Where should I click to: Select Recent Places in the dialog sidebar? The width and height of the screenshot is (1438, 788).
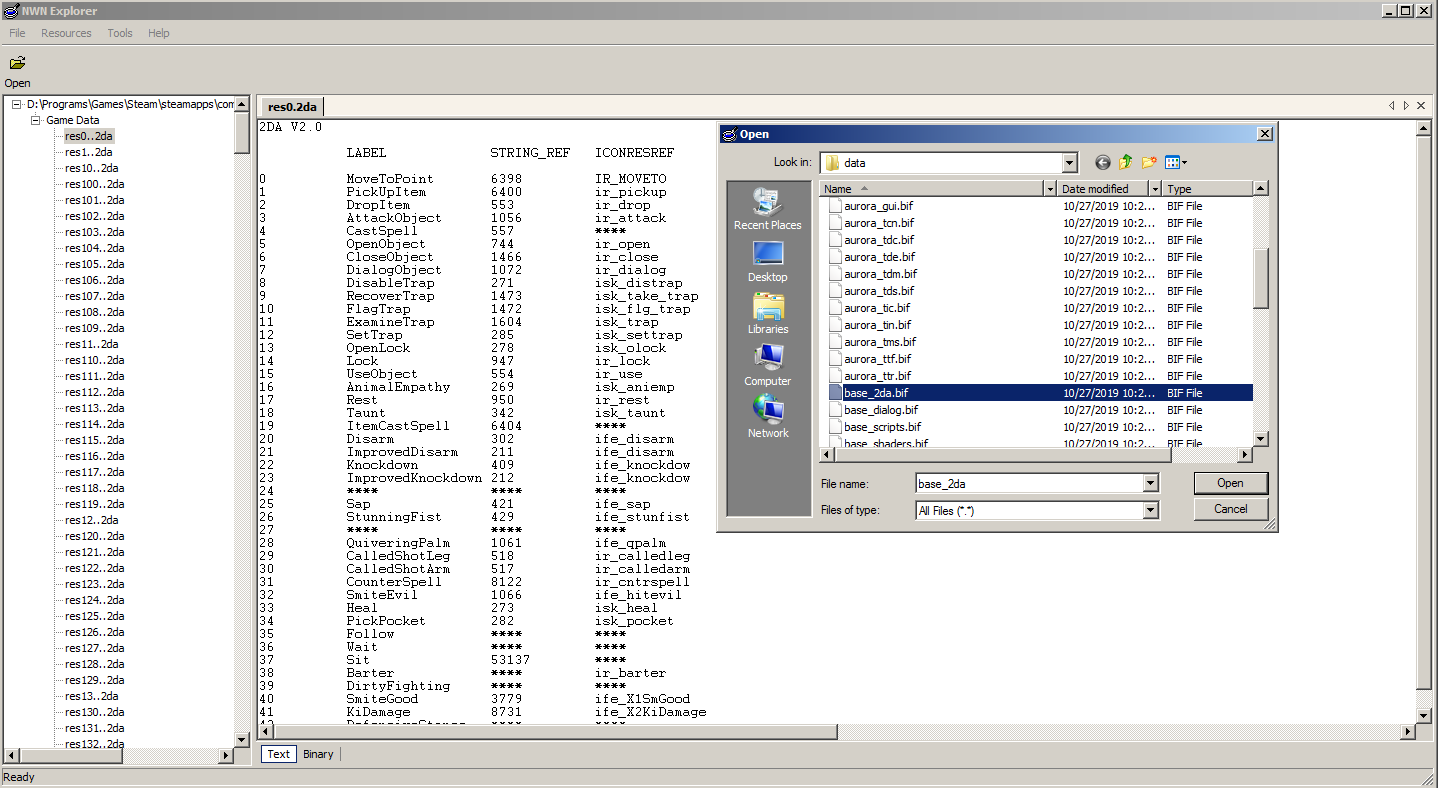coord(768,209)
